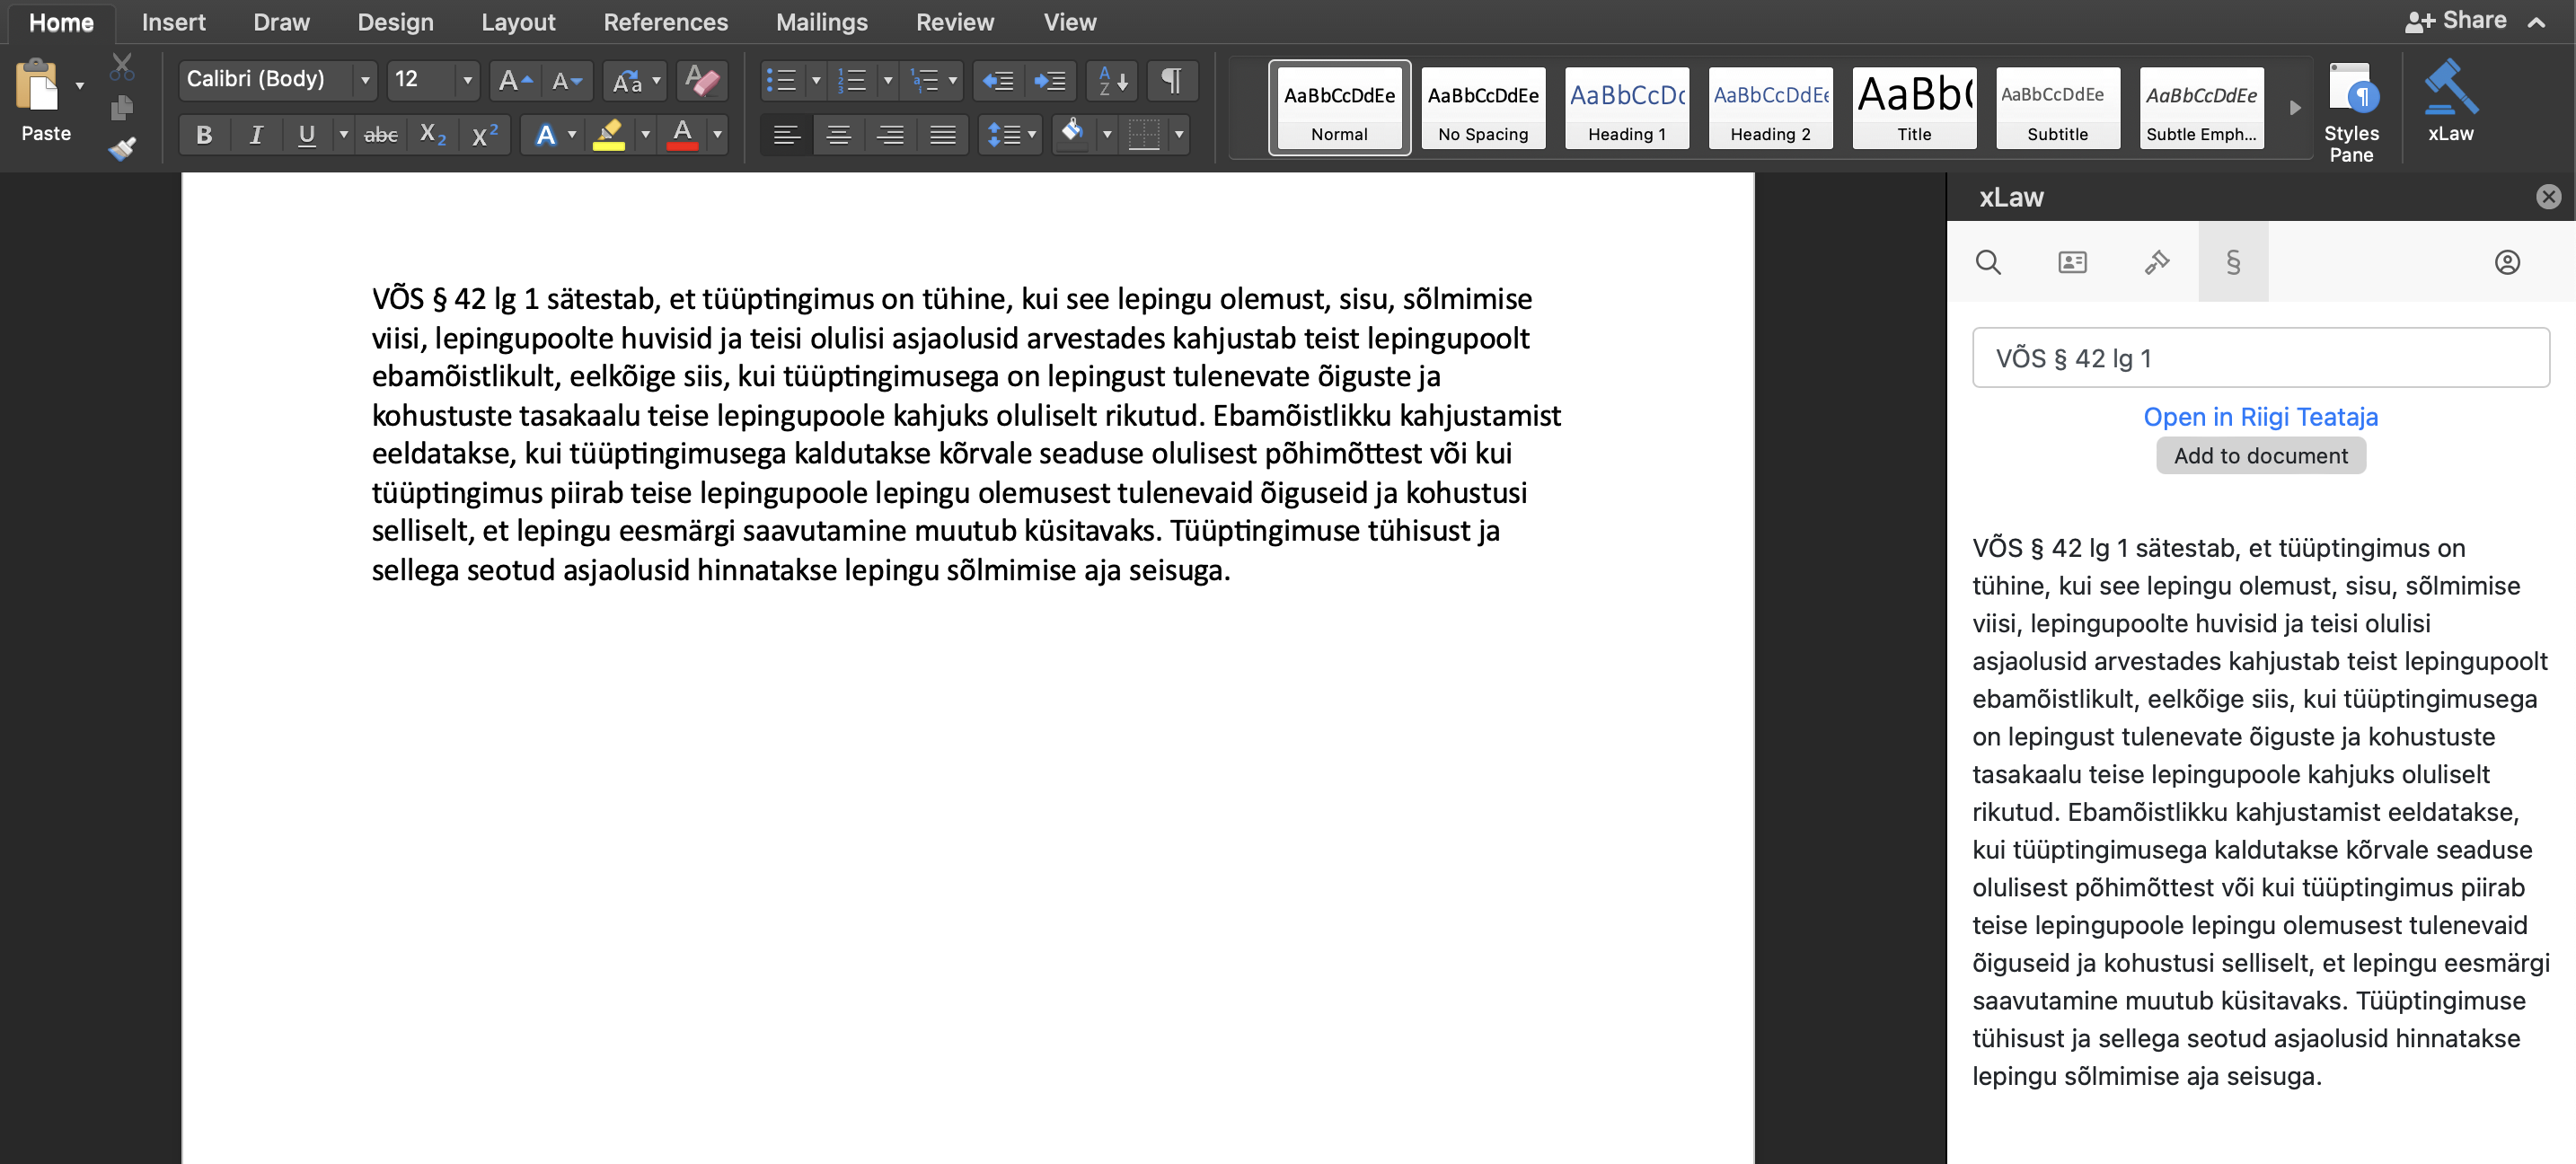Viewport: 2576px width, 1164px height.
Task: Expand the styles gallery arrow
Action: pyautogui.click(x=2295, y=107)
